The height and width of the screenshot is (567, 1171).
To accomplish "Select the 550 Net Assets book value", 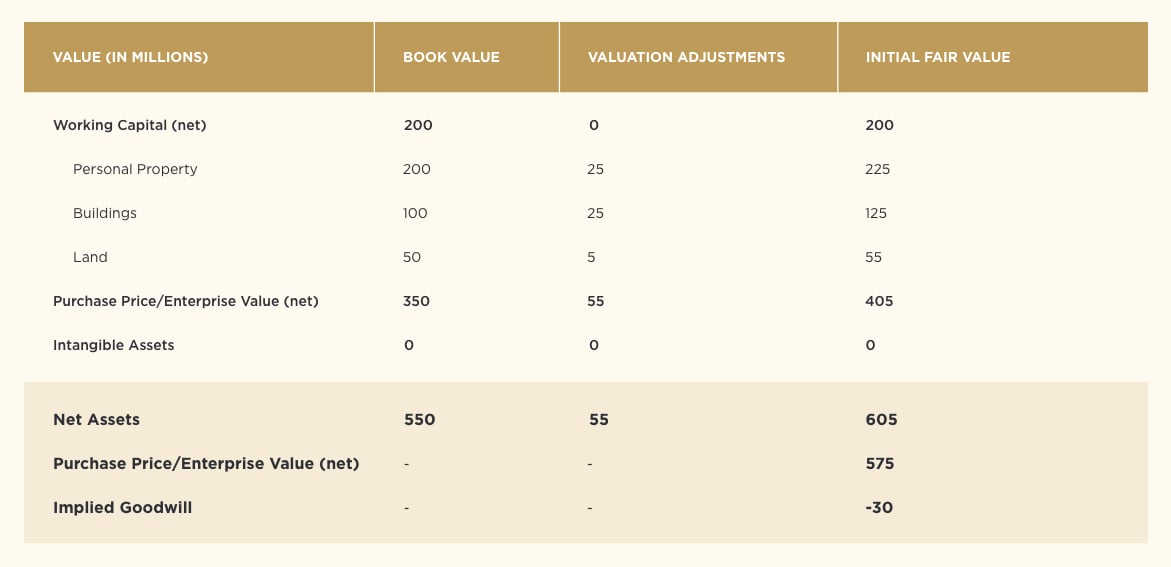I will tap(419, 420).
